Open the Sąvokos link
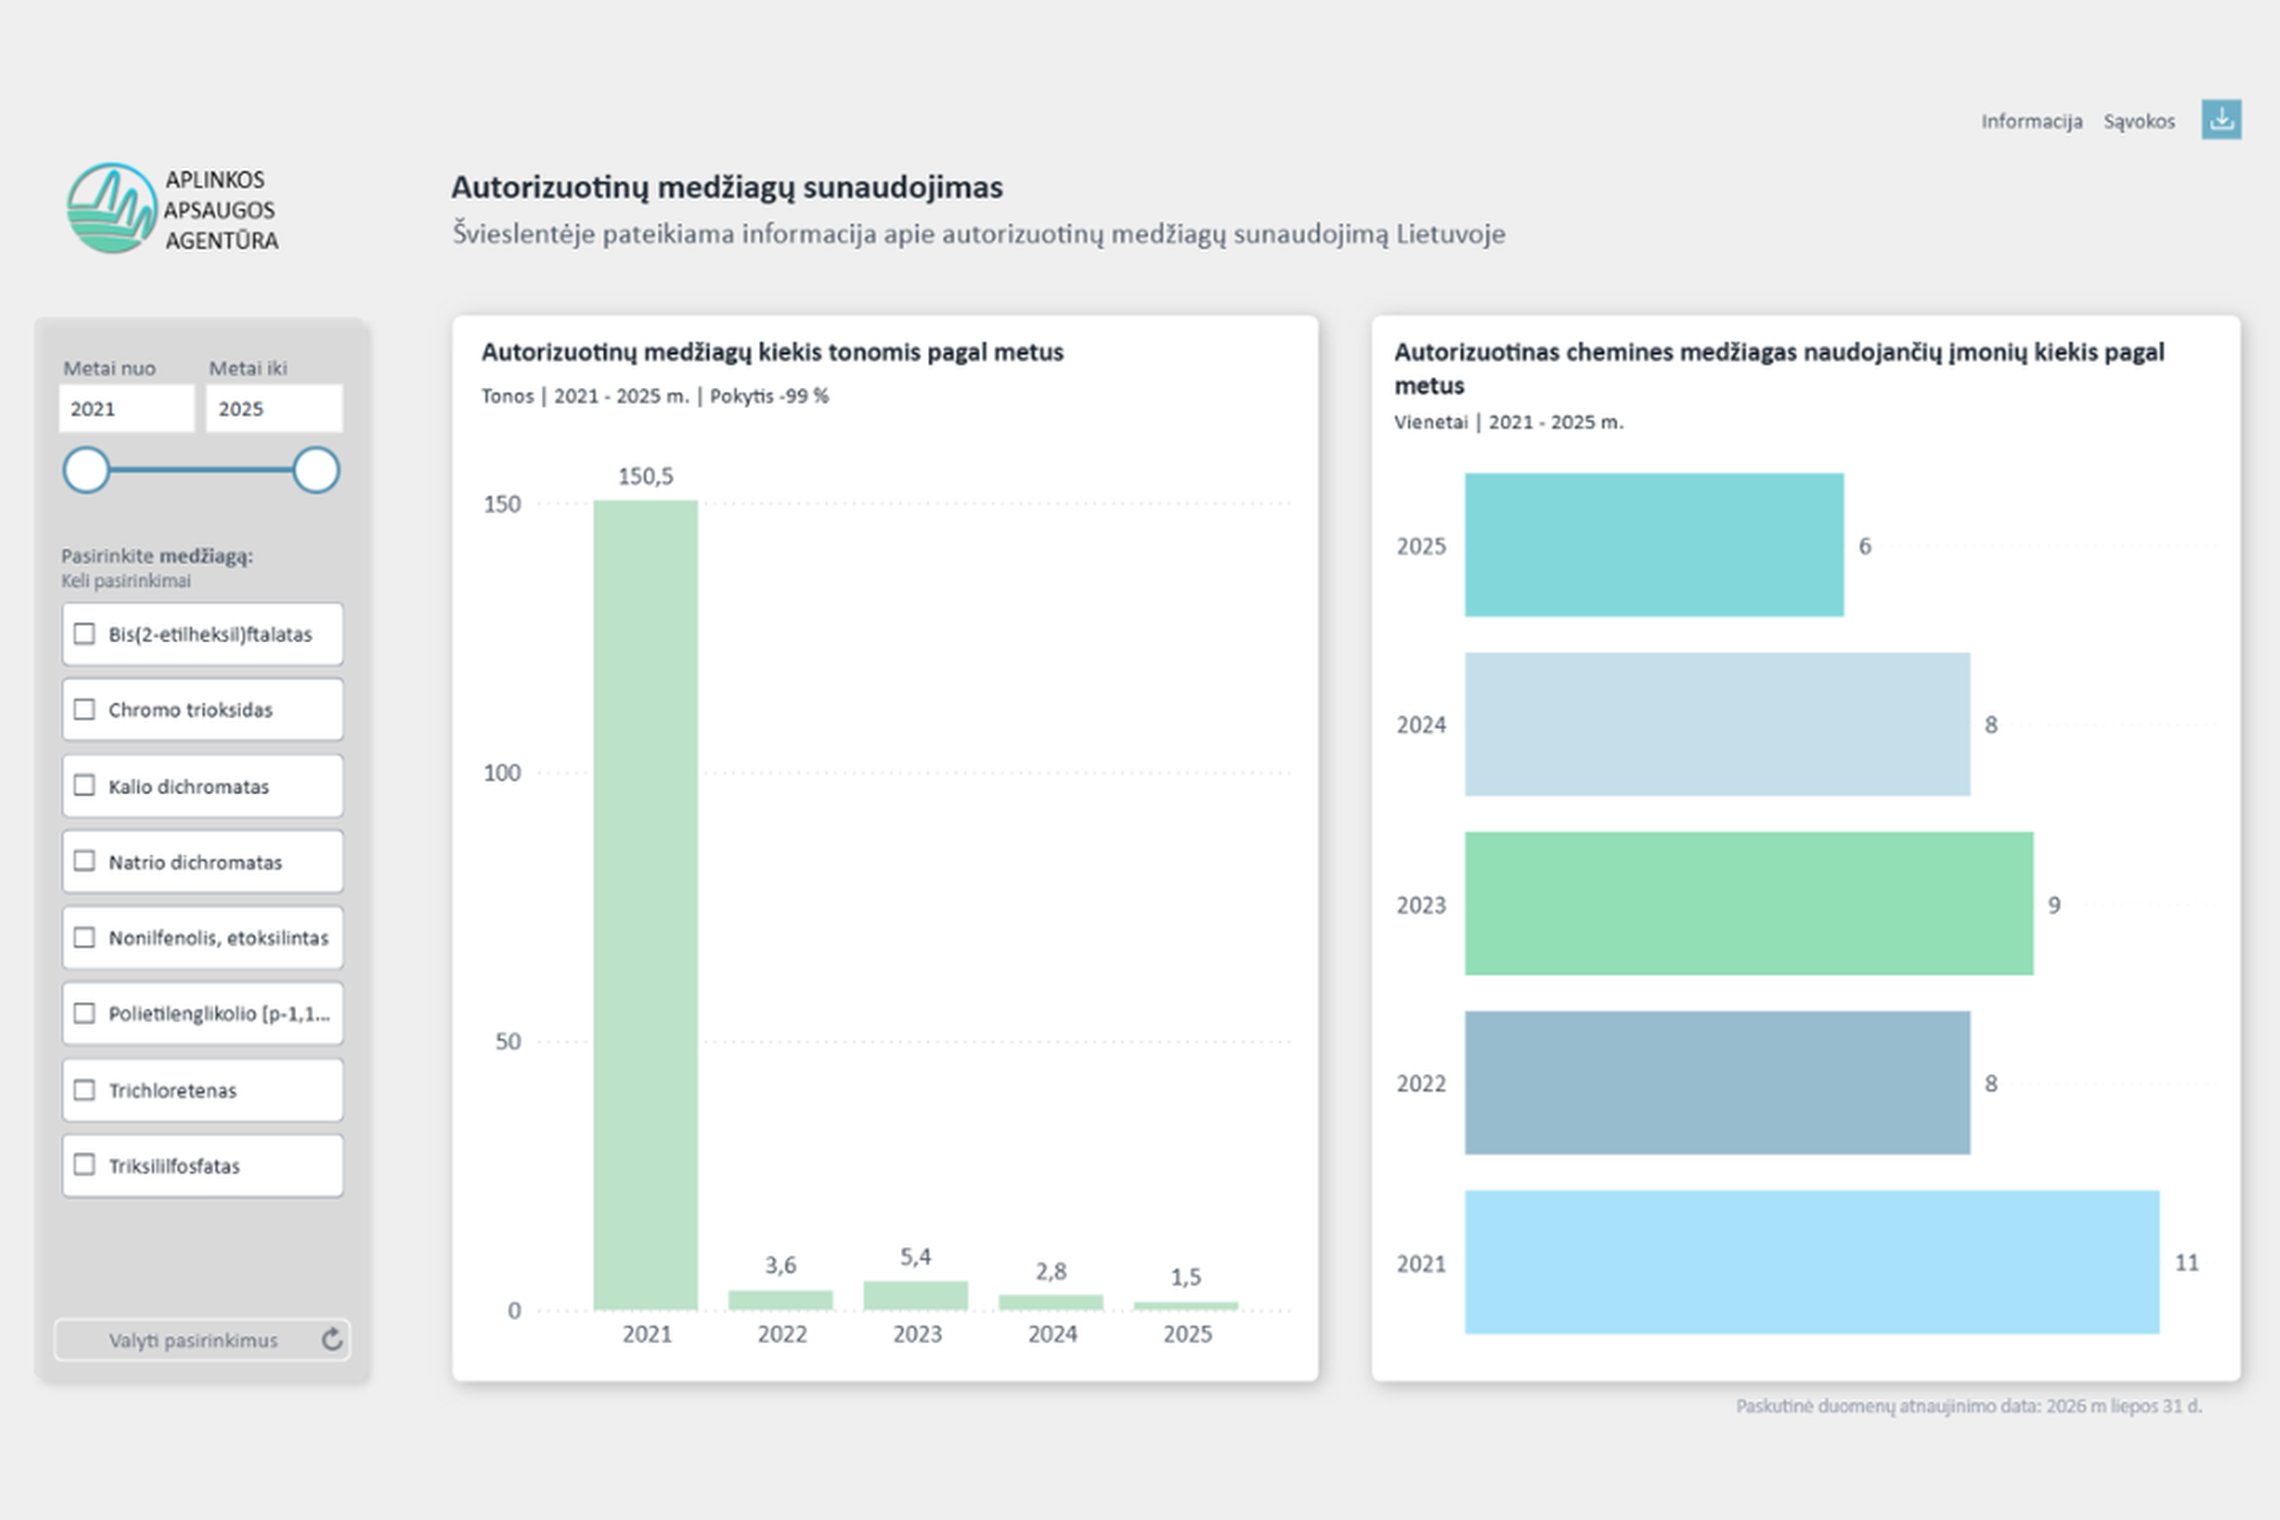This screenshot has height=1520, width=2280. click(x=2139, y=121)
